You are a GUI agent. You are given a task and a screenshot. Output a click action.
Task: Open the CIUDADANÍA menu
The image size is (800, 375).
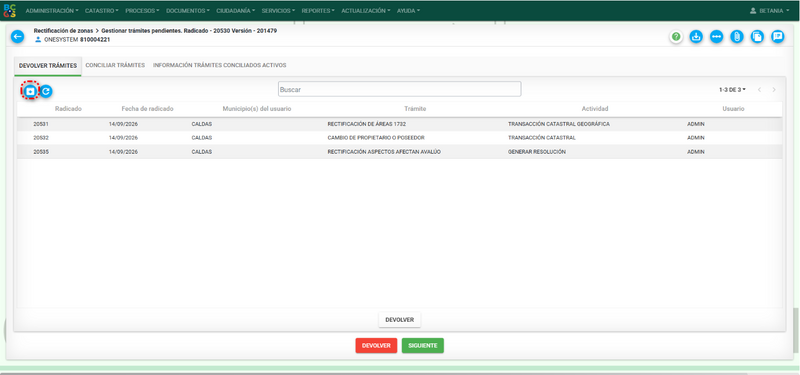tap(236, 11)
